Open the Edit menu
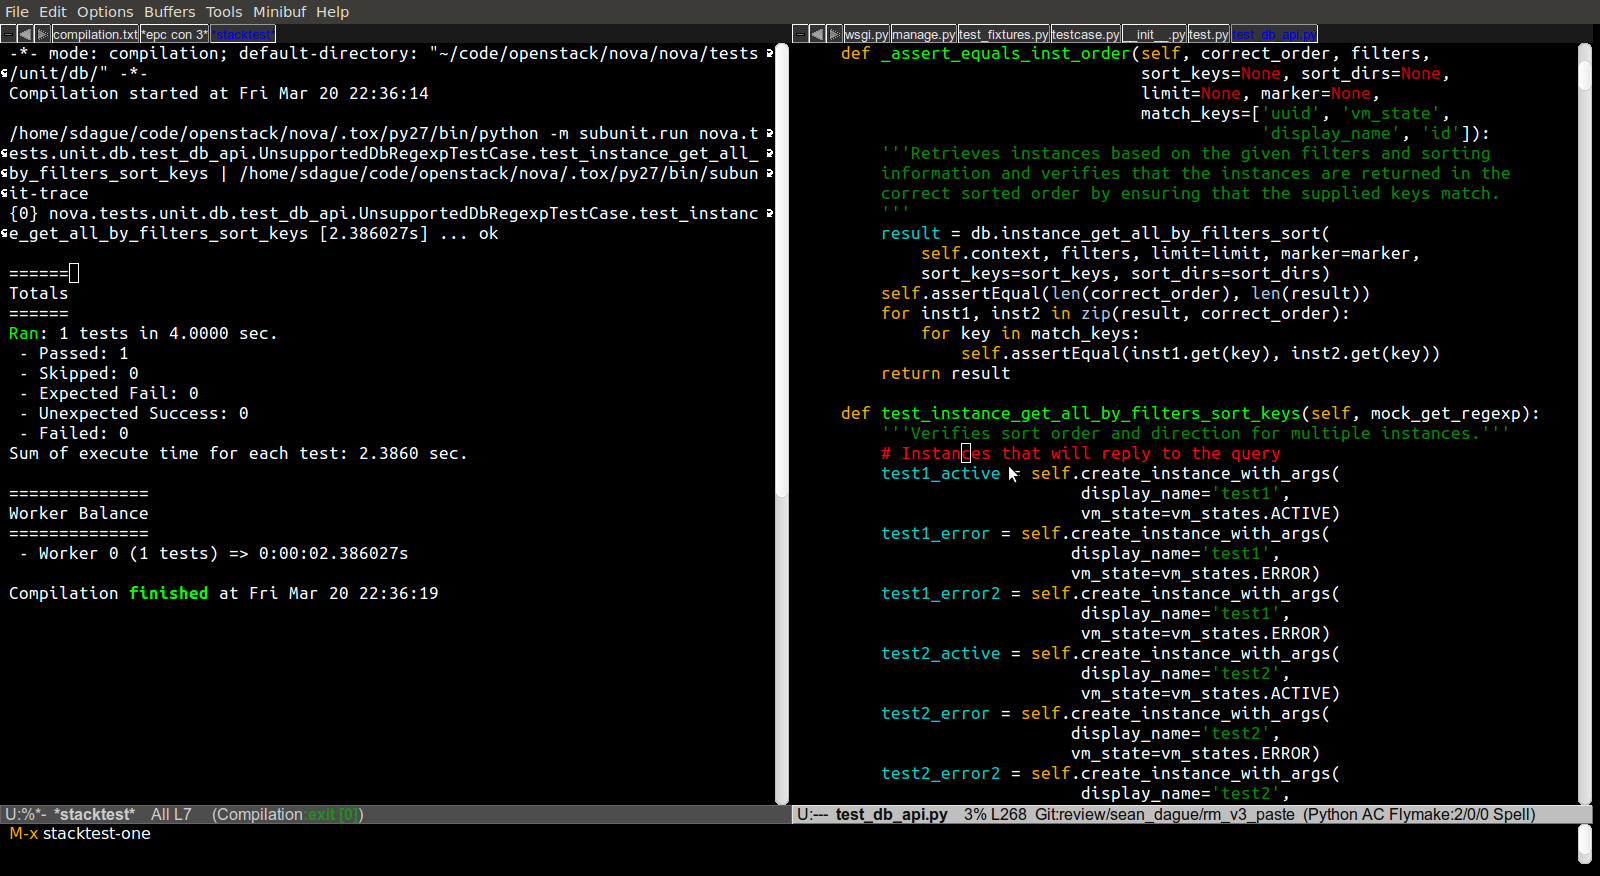This screenshot has width=1600, height=876. pos(52,12)
